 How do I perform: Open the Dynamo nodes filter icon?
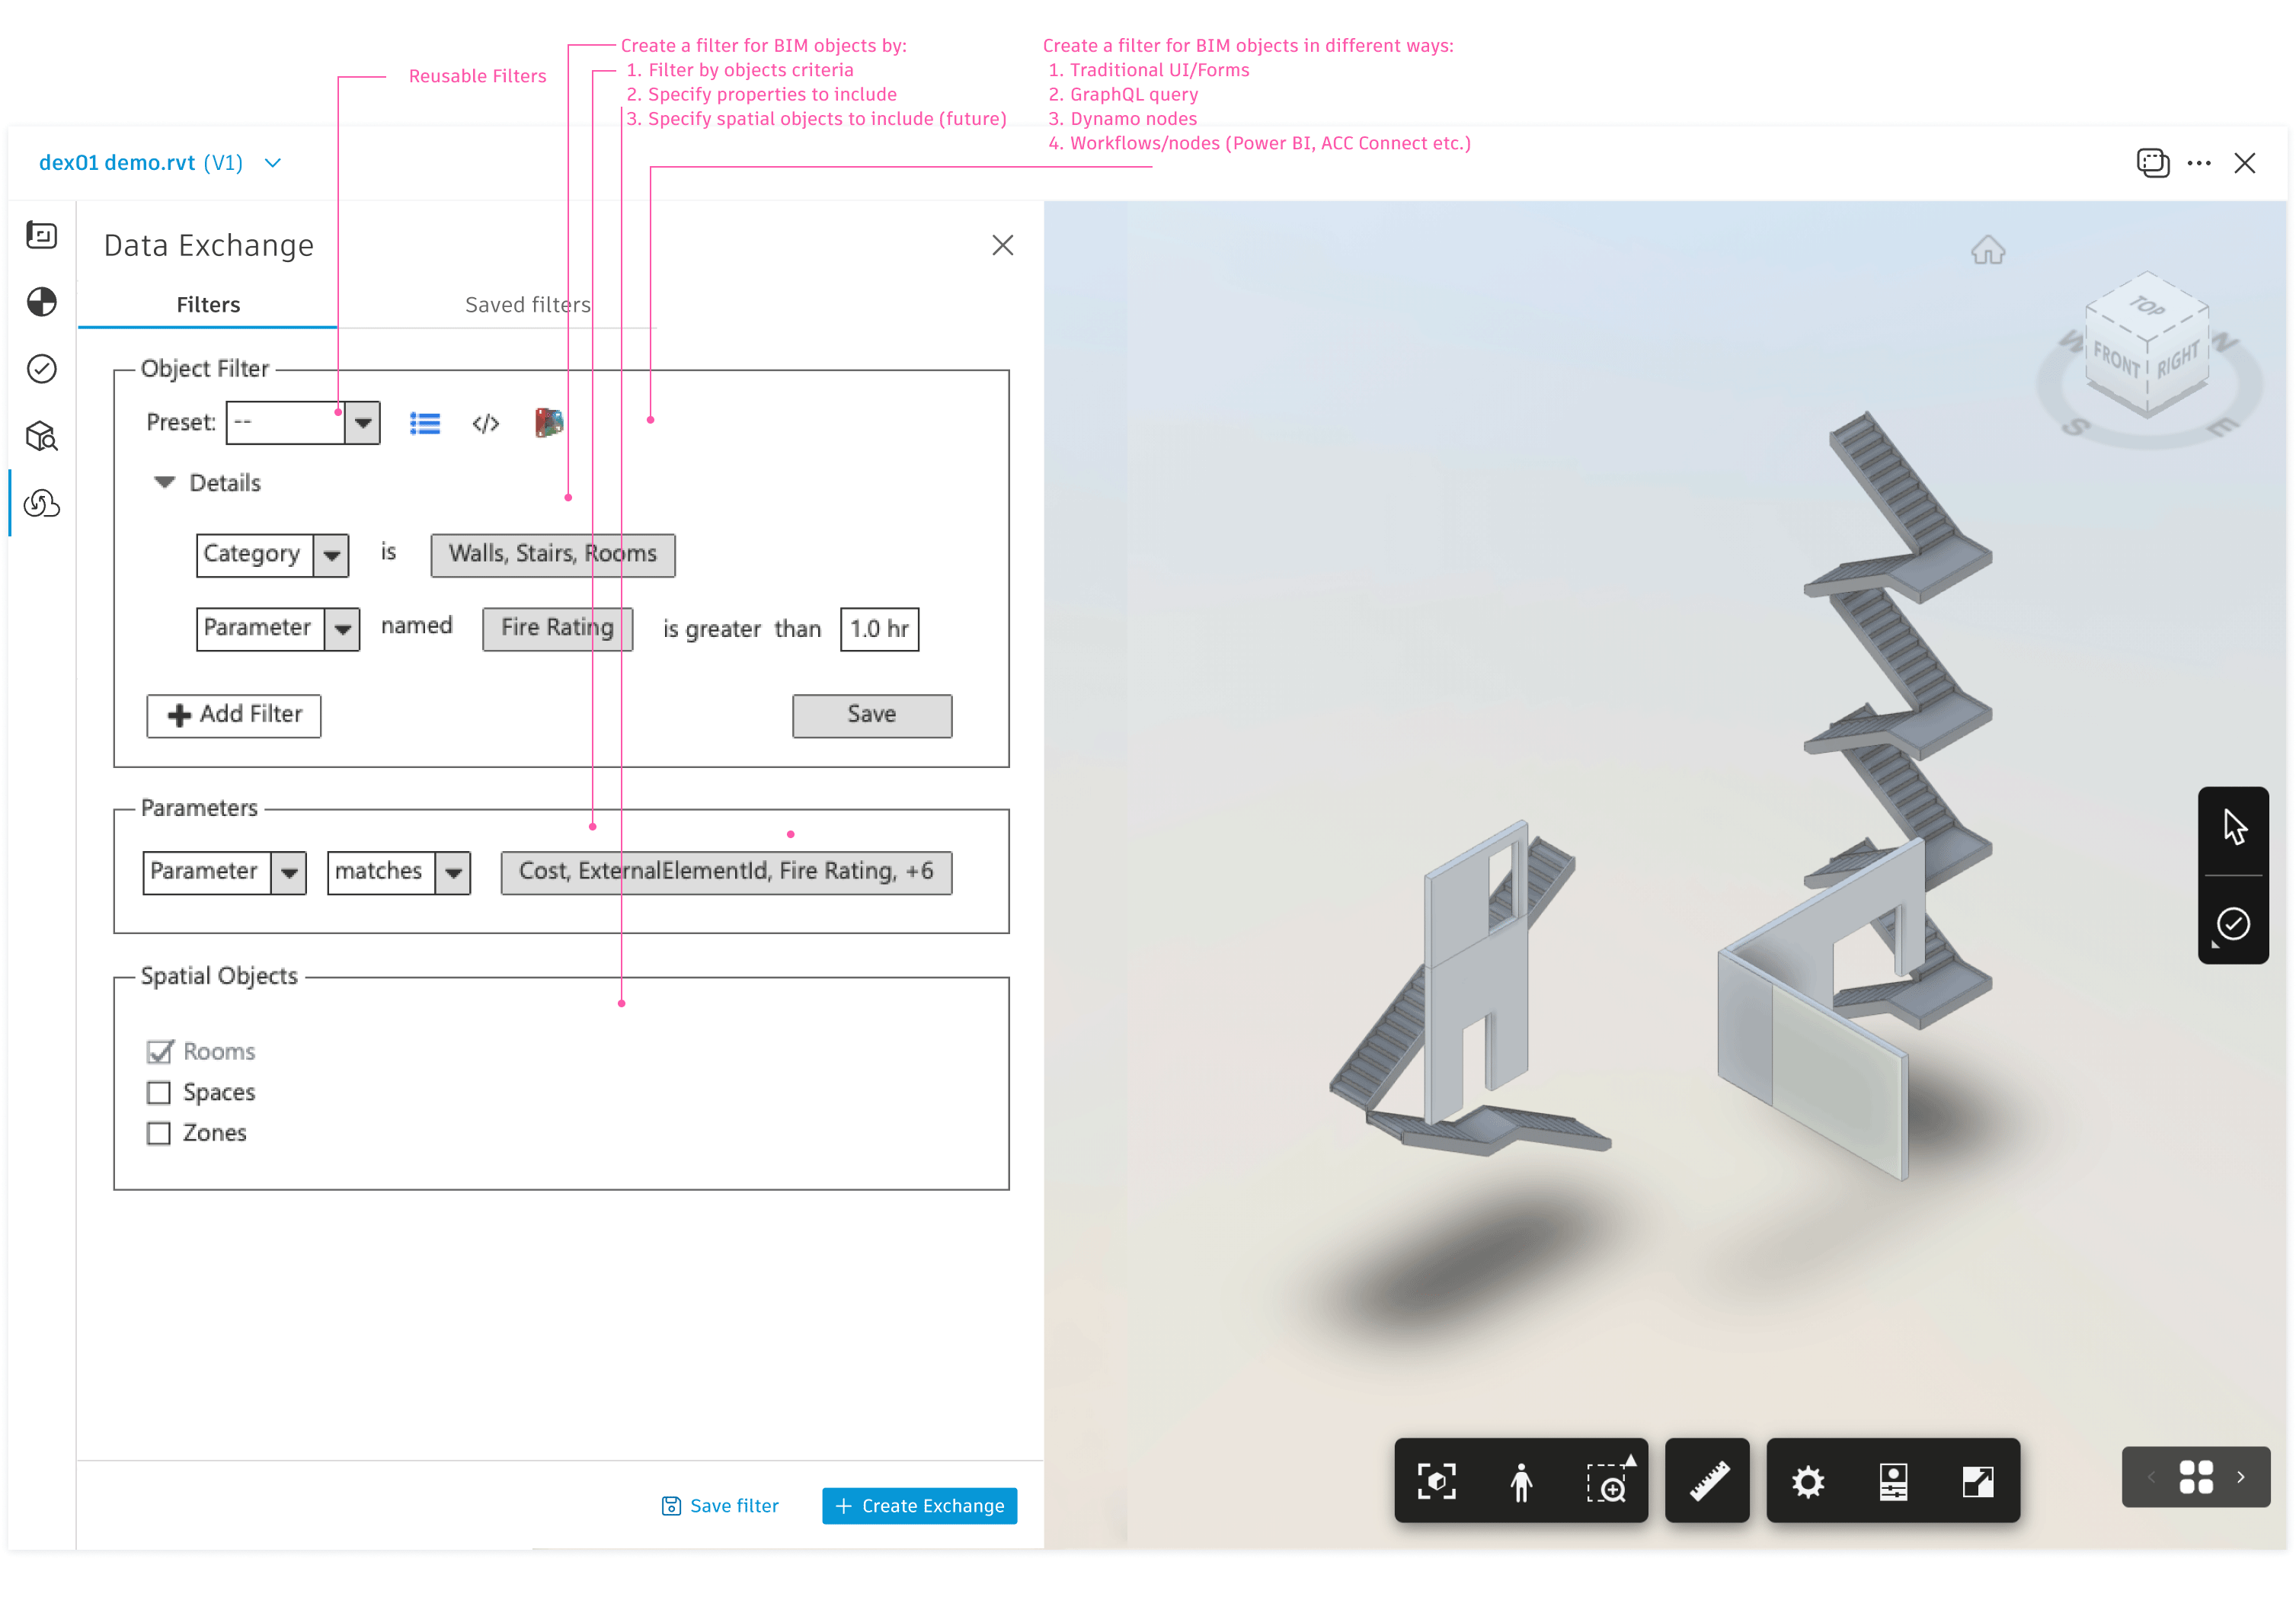click(549, 423)
